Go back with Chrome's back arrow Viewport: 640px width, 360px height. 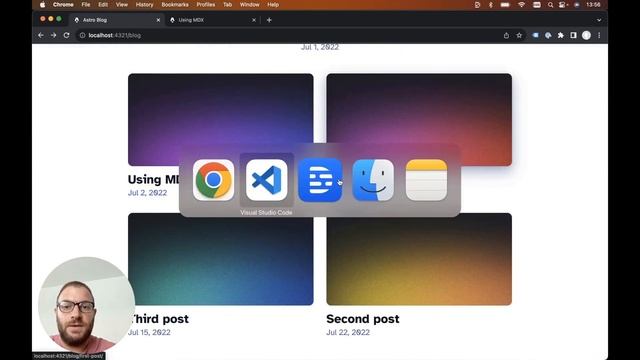coord(41,36)
